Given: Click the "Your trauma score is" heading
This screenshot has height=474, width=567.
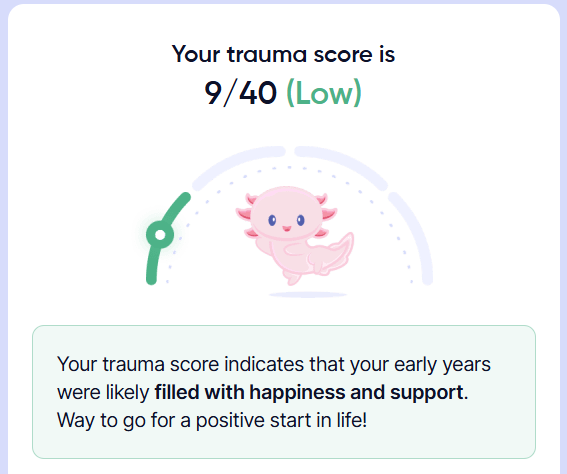Looking at the screenshot, I should [284, 54].
